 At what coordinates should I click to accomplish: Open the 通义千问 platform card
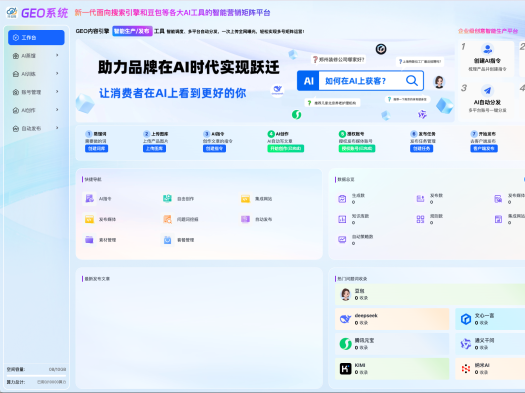coord(490,344)
